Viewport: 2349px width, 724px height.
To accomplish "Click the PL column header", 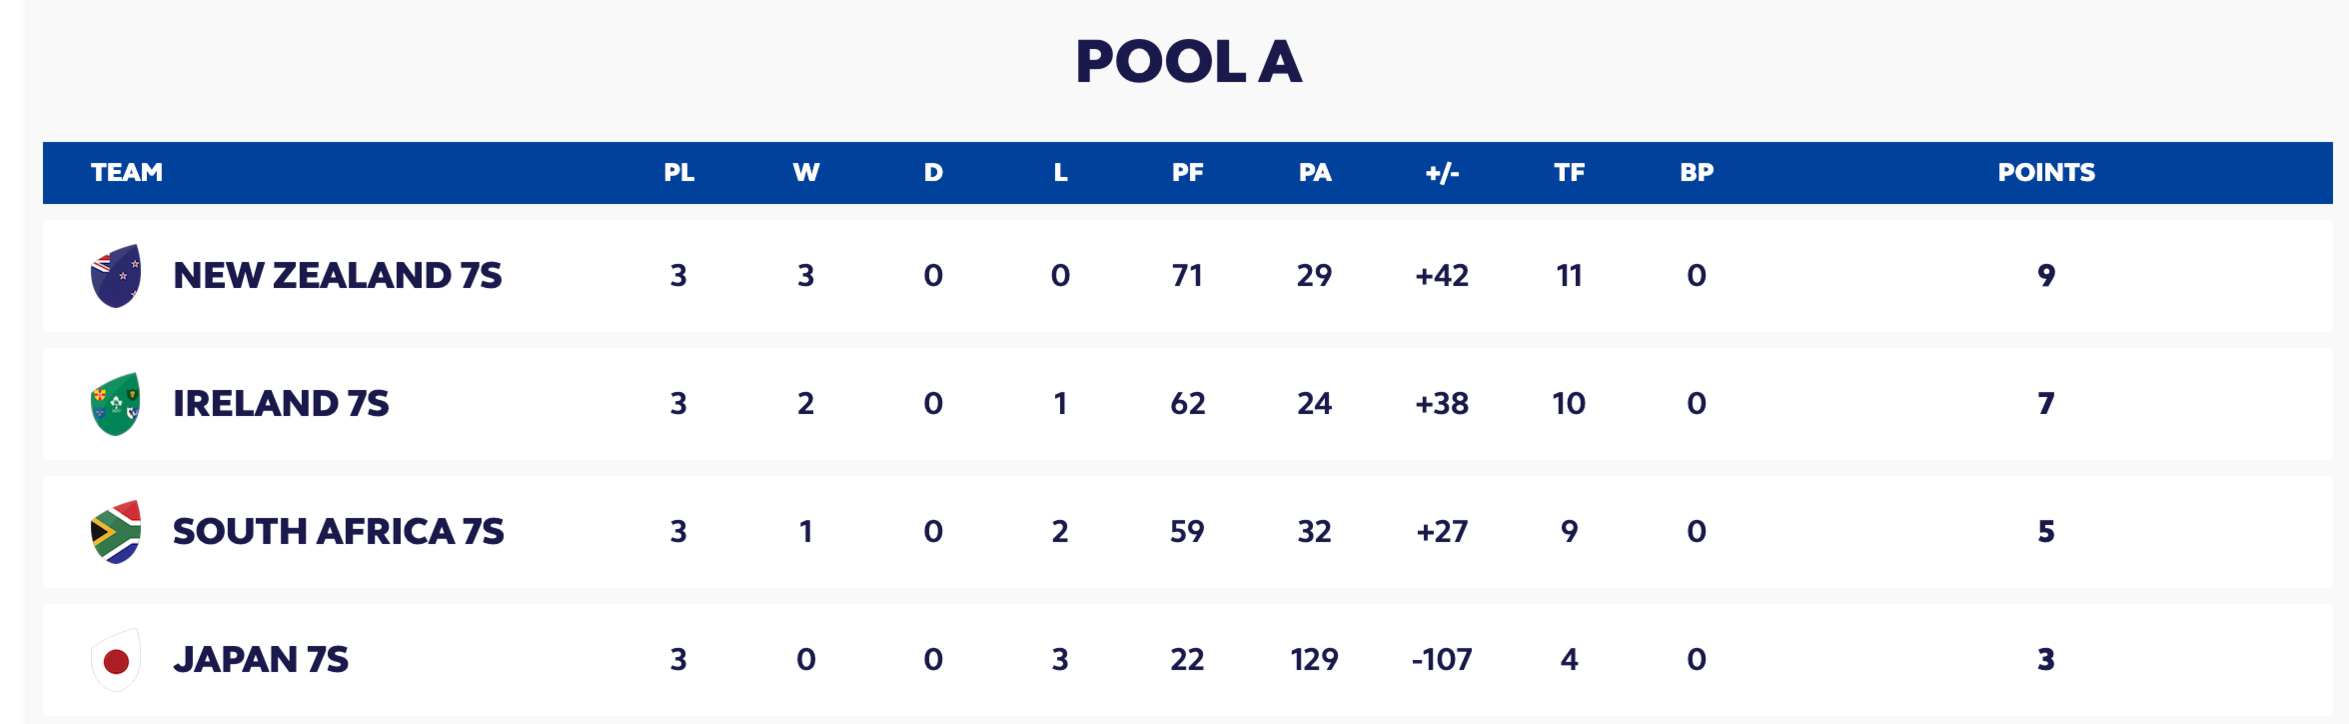I will (x=679, y=173).
